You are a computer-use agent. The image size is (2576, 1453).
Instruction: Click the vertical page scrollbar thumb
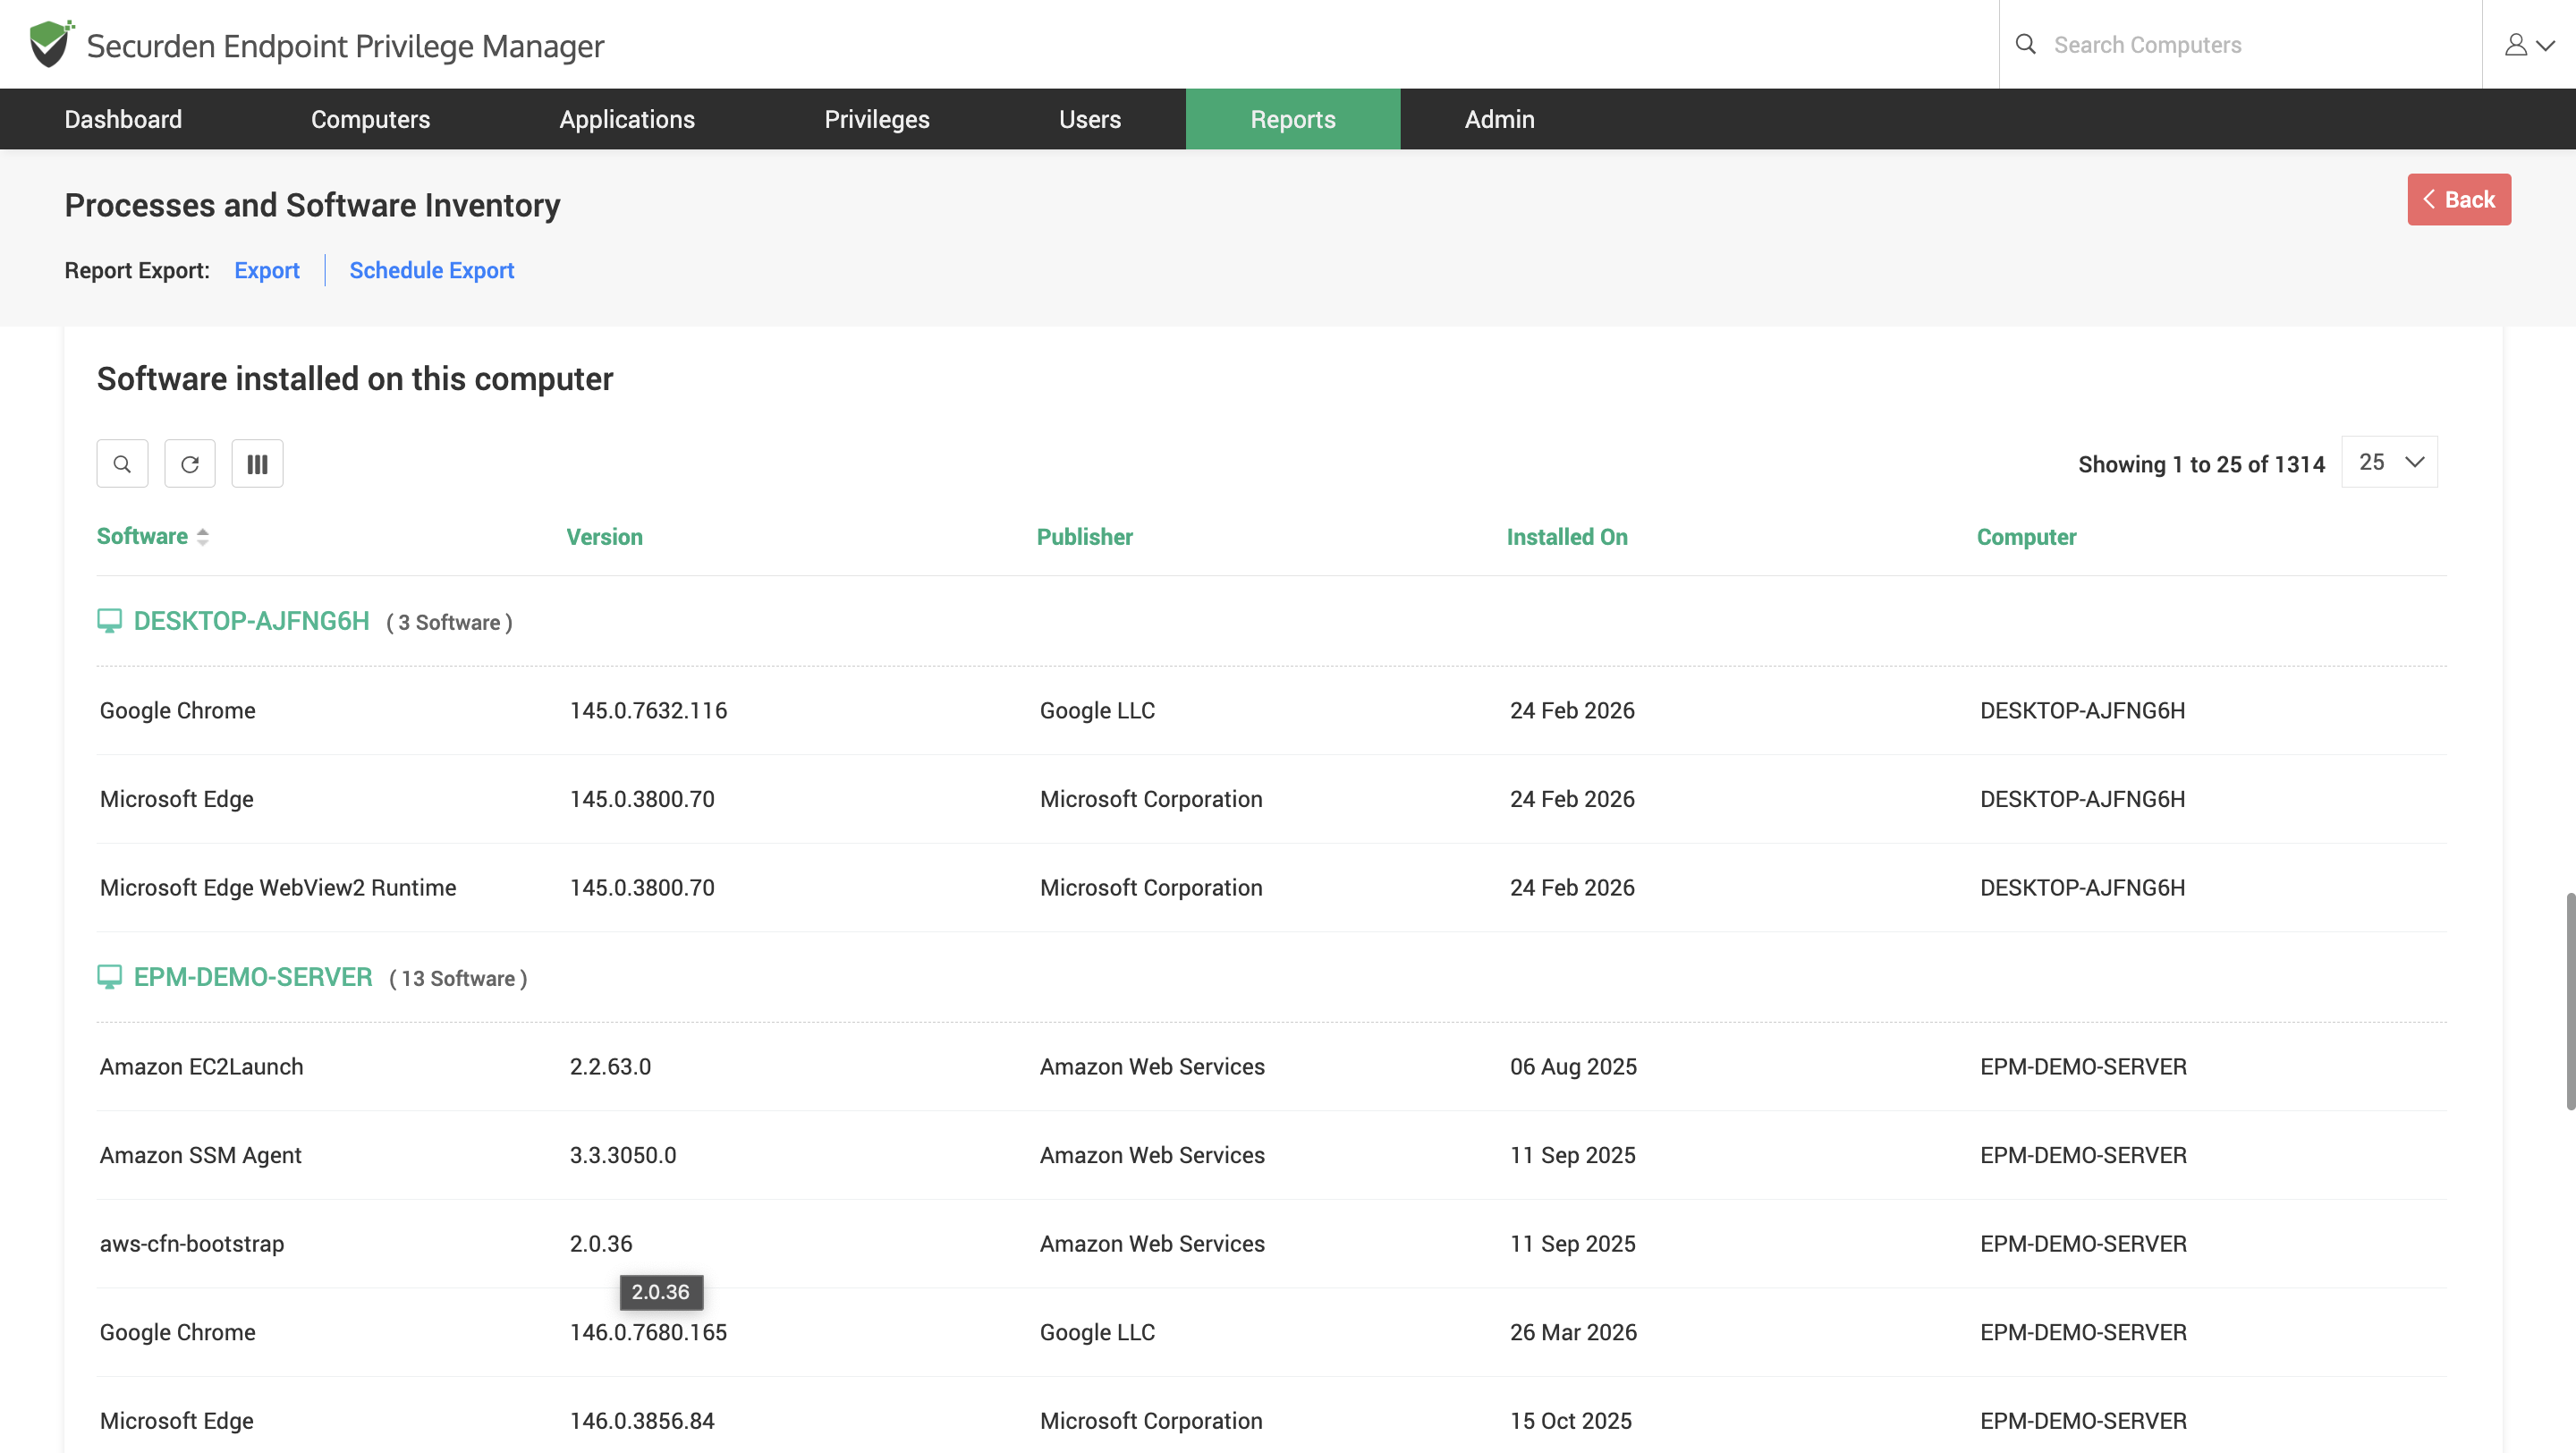point(2570,1002)
